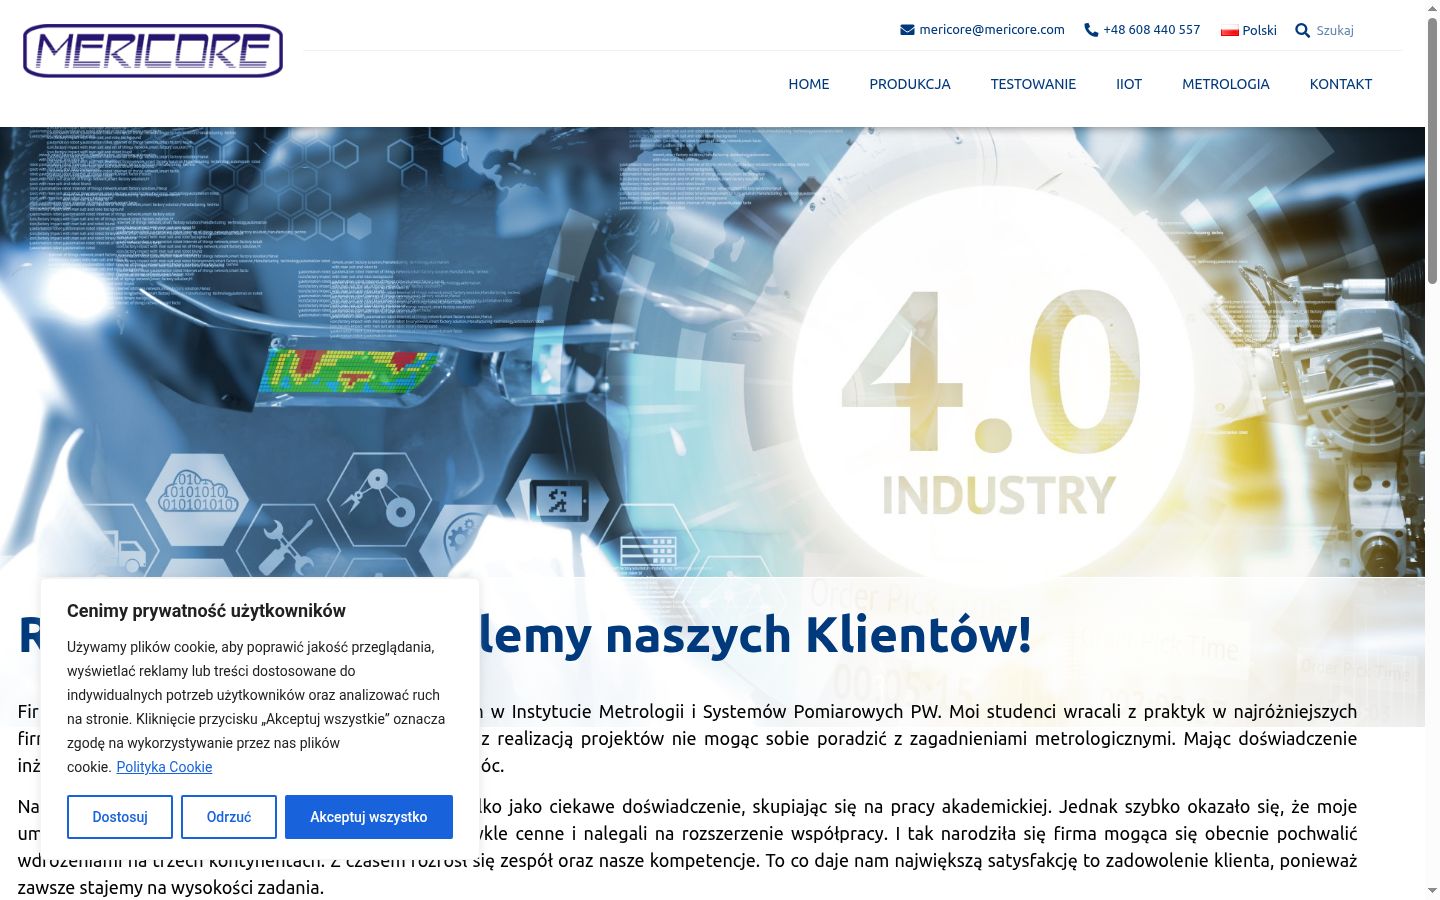Click the Odrzuć cookie button

(x=229, y=817)
